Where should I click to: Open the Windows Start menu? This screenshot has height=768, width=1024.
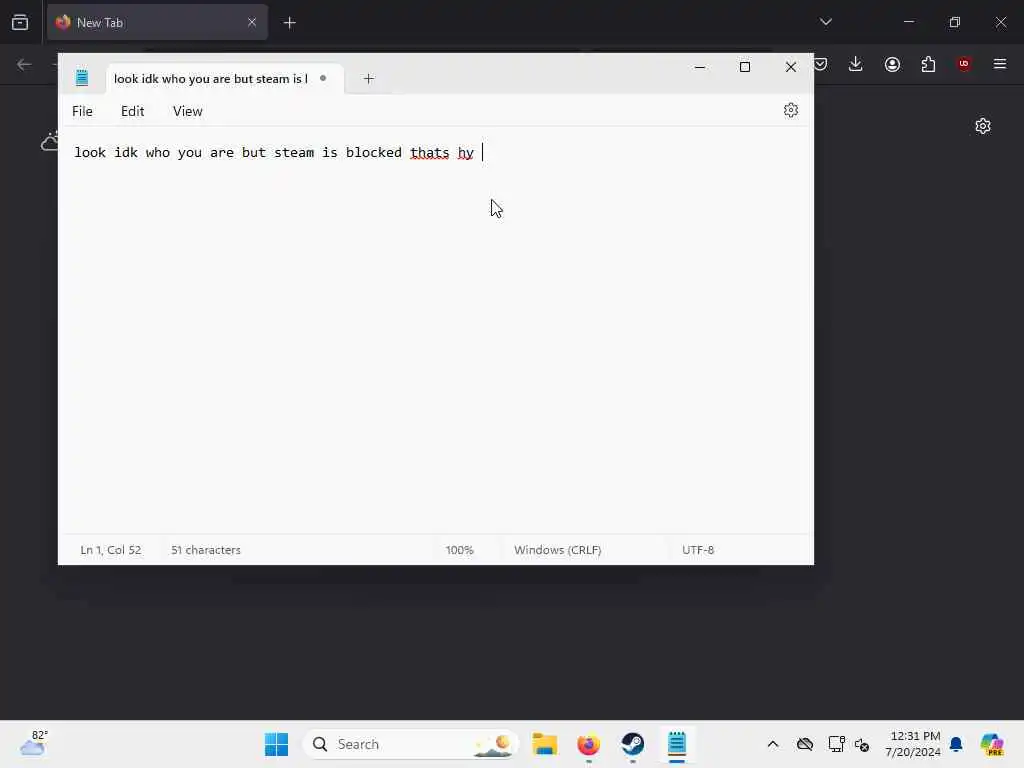click(x=276, y=744)
